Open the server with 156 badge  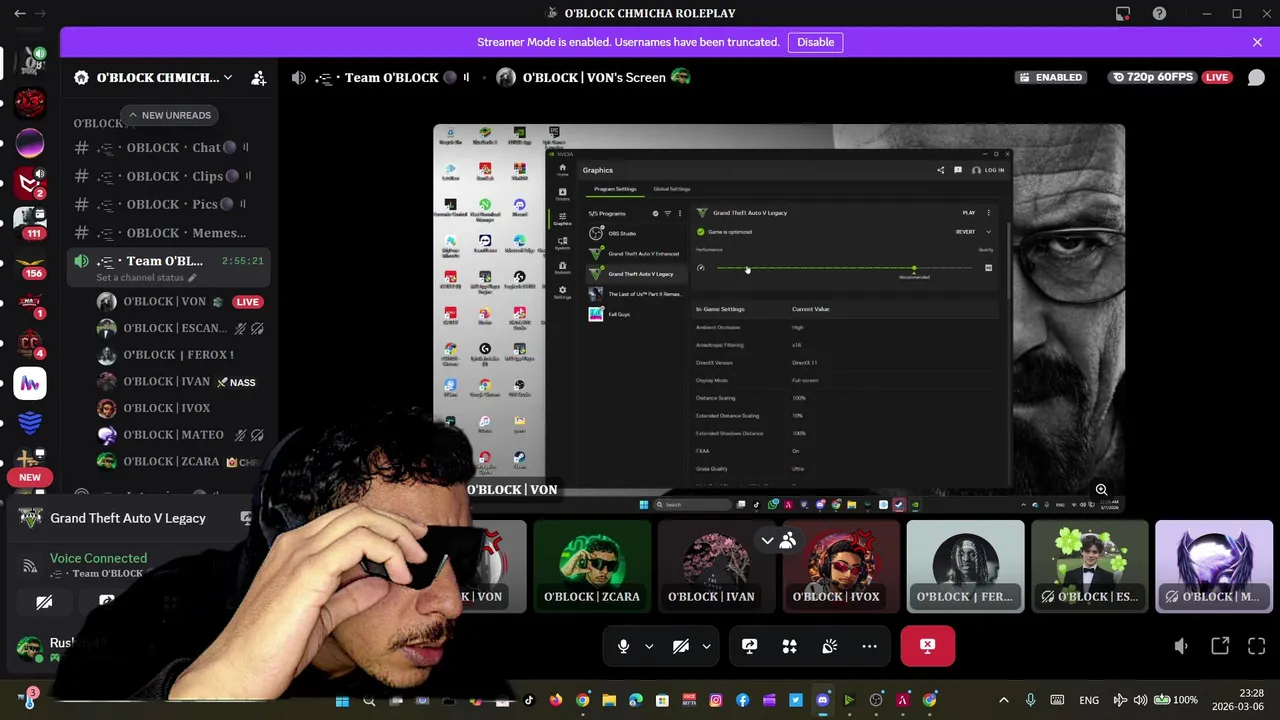pyautogui.click(x=30, y=263)
